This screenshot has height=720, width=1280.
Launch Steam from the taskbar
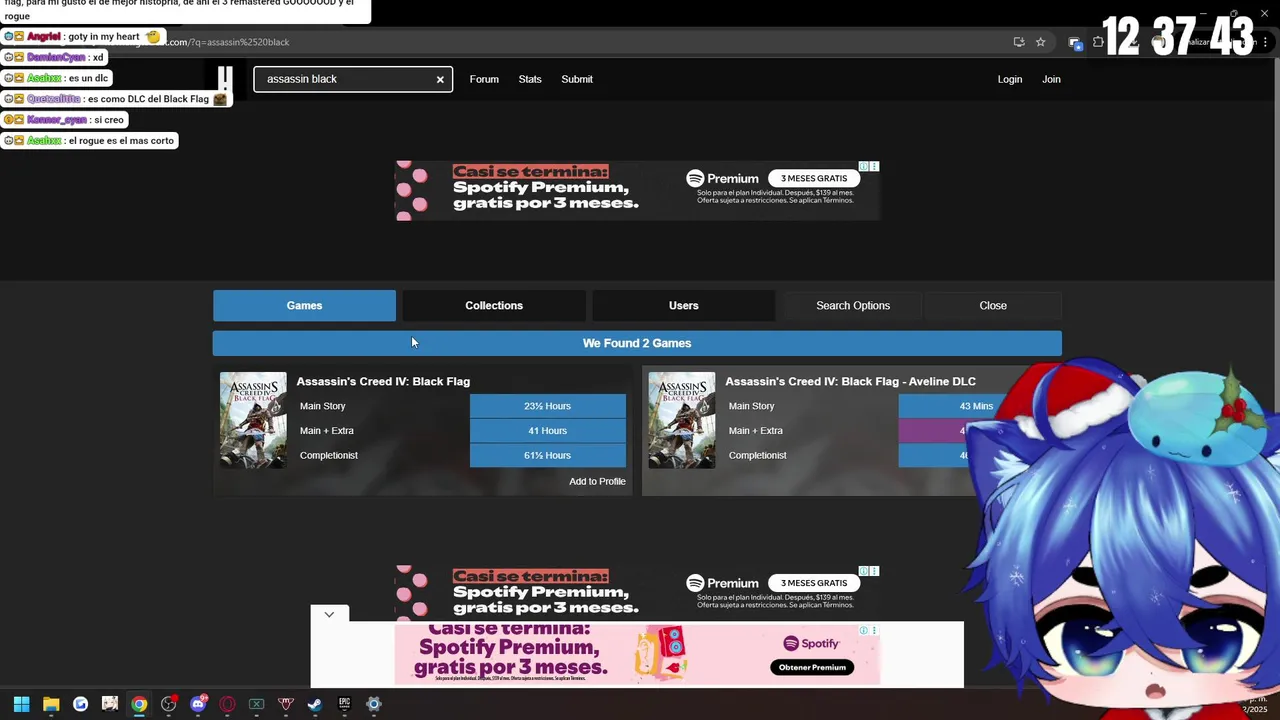[314, 704]
